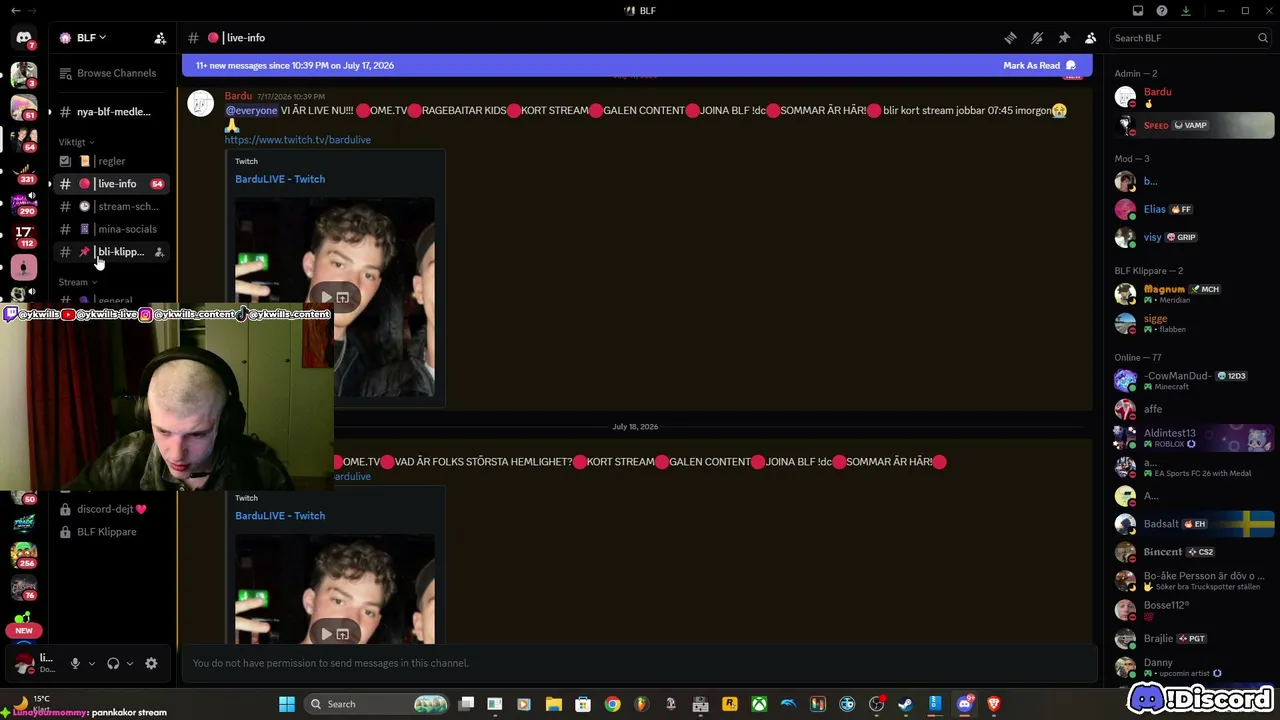Toggle the notification settings bell icon
1280x720 pixels.
(x=1037, y=38)
